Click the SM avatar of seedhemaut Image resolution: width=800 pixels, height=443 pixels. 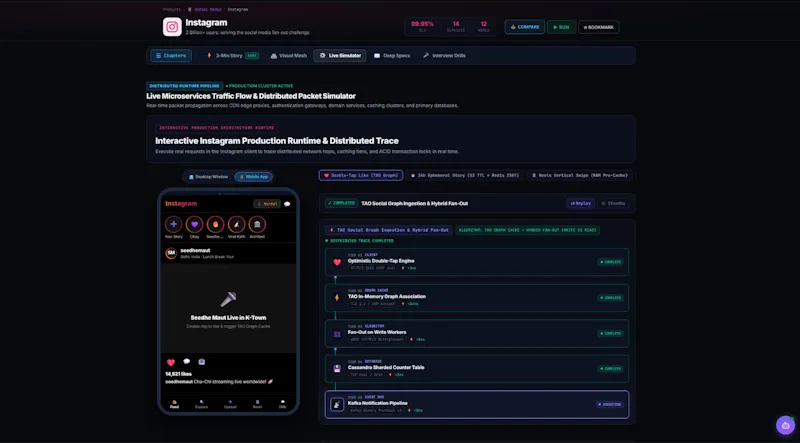pyautogui.click(x=171, y=253)
